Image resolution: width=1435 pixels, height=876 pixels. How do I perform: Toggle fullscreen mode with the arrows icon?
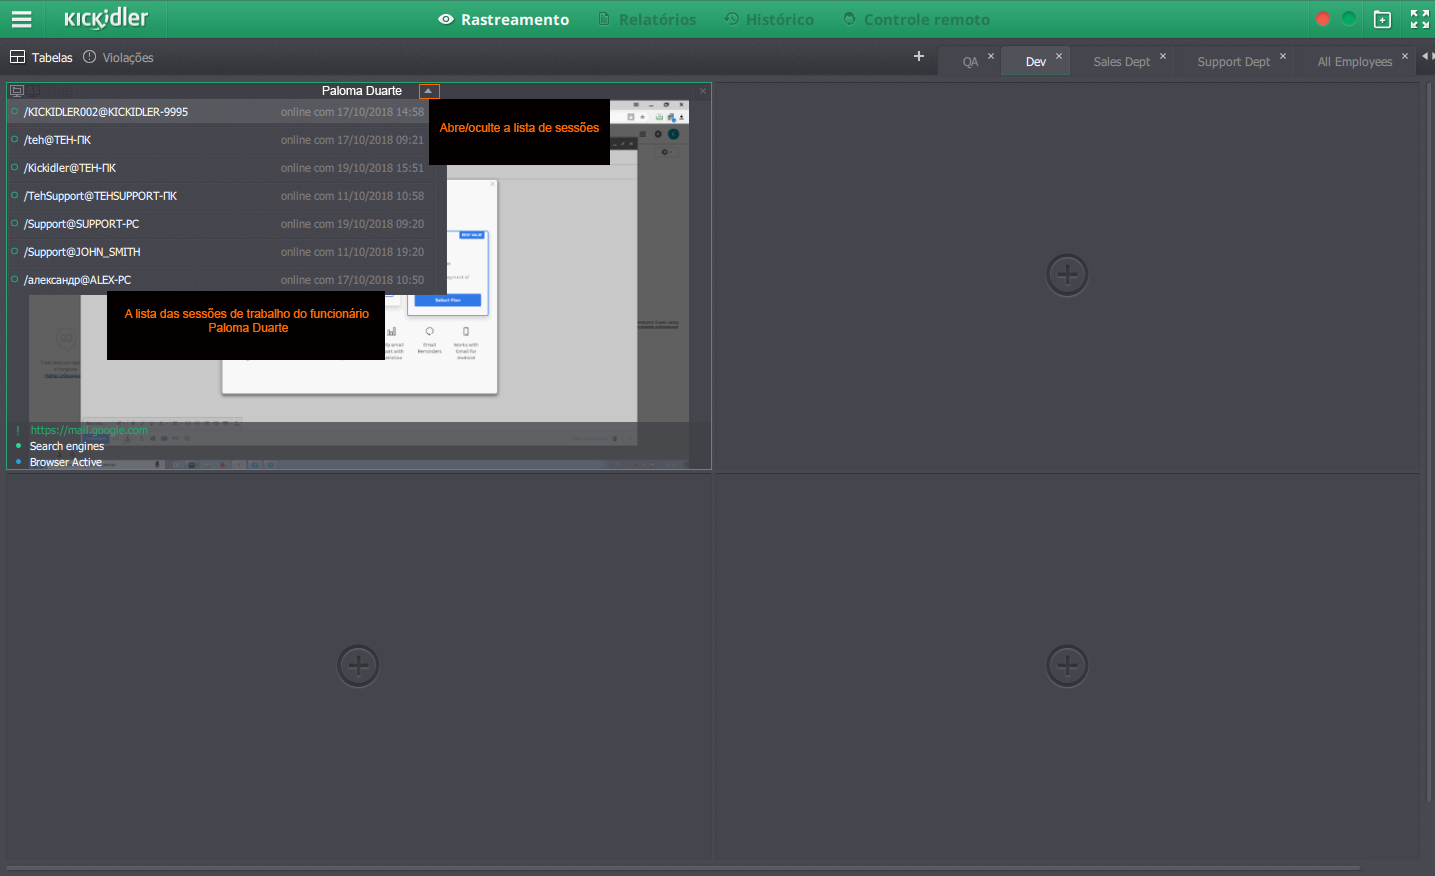click(x=1419, y=19)
